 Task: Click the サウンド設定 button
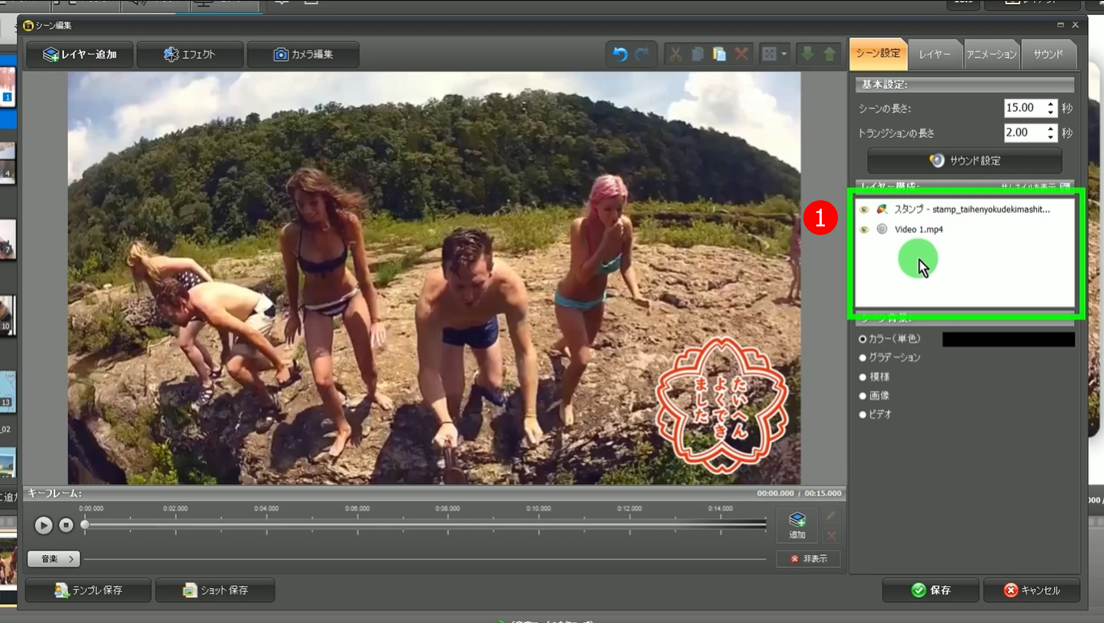[x=965, y=160]
